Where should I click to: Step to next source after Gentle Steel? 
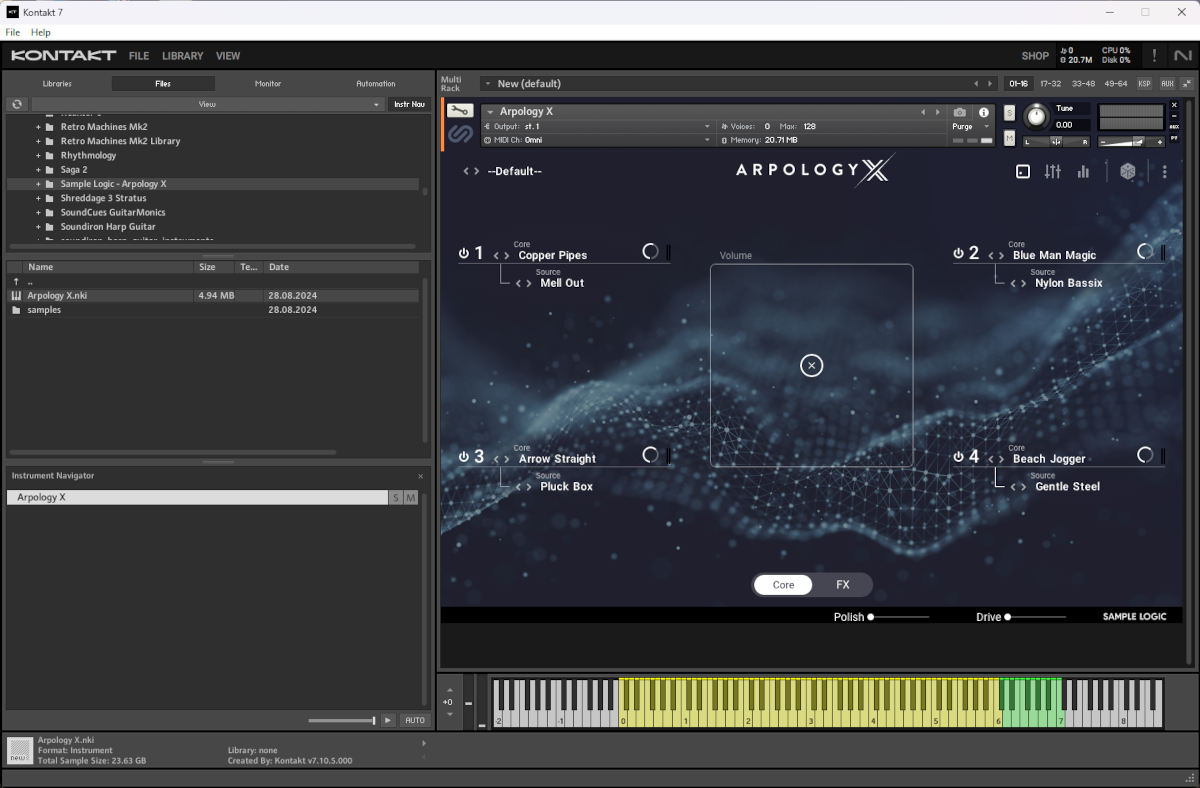point(1023,487)
